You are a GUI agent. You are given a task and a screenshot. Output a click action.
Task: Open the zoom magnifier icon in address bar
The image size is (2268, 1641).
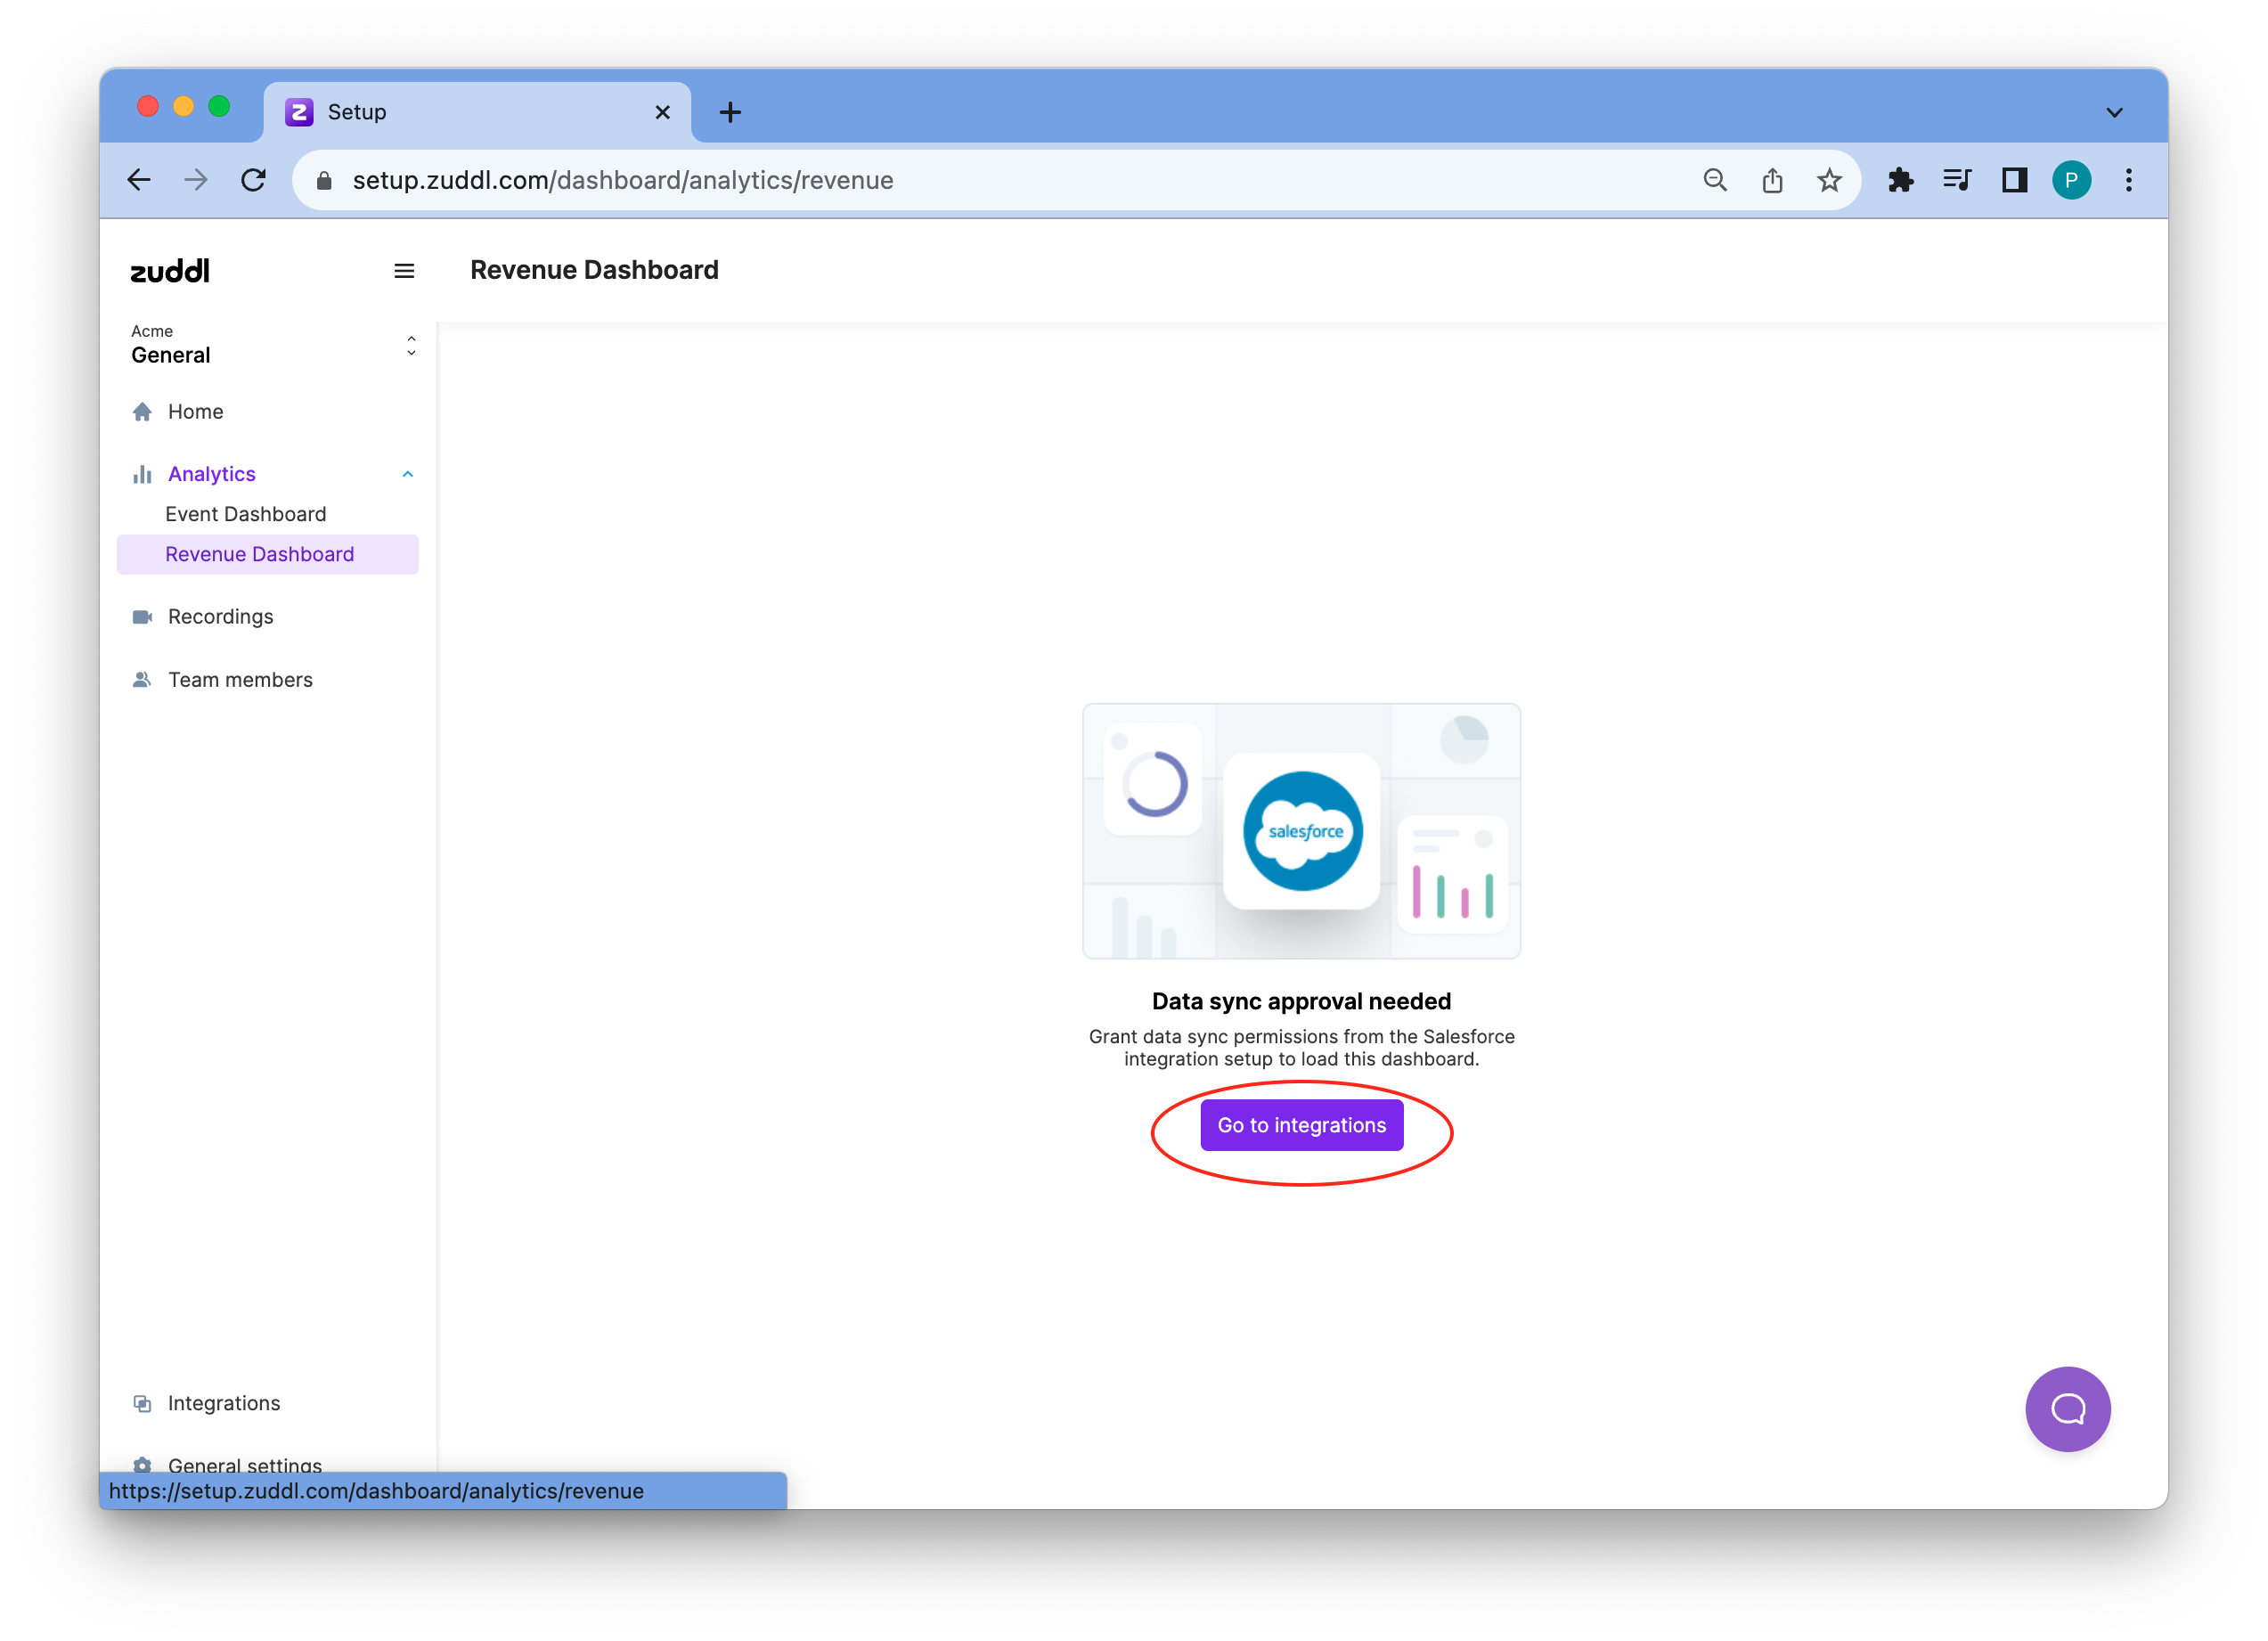pos(1715,180)
